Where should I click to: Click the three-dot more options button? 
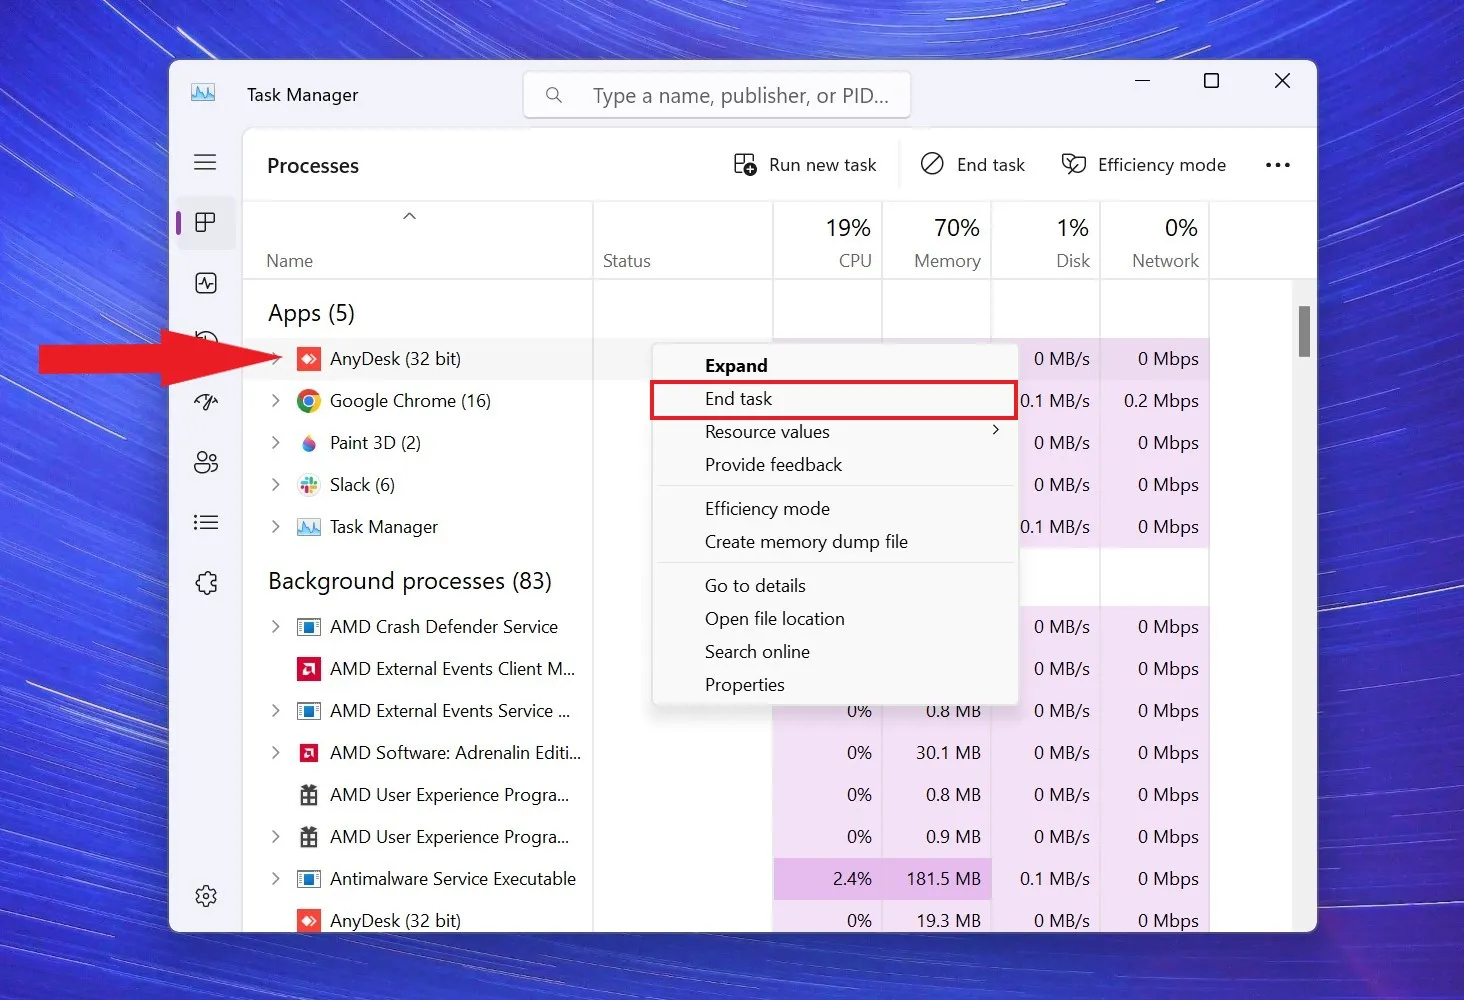pos(1277,165)
